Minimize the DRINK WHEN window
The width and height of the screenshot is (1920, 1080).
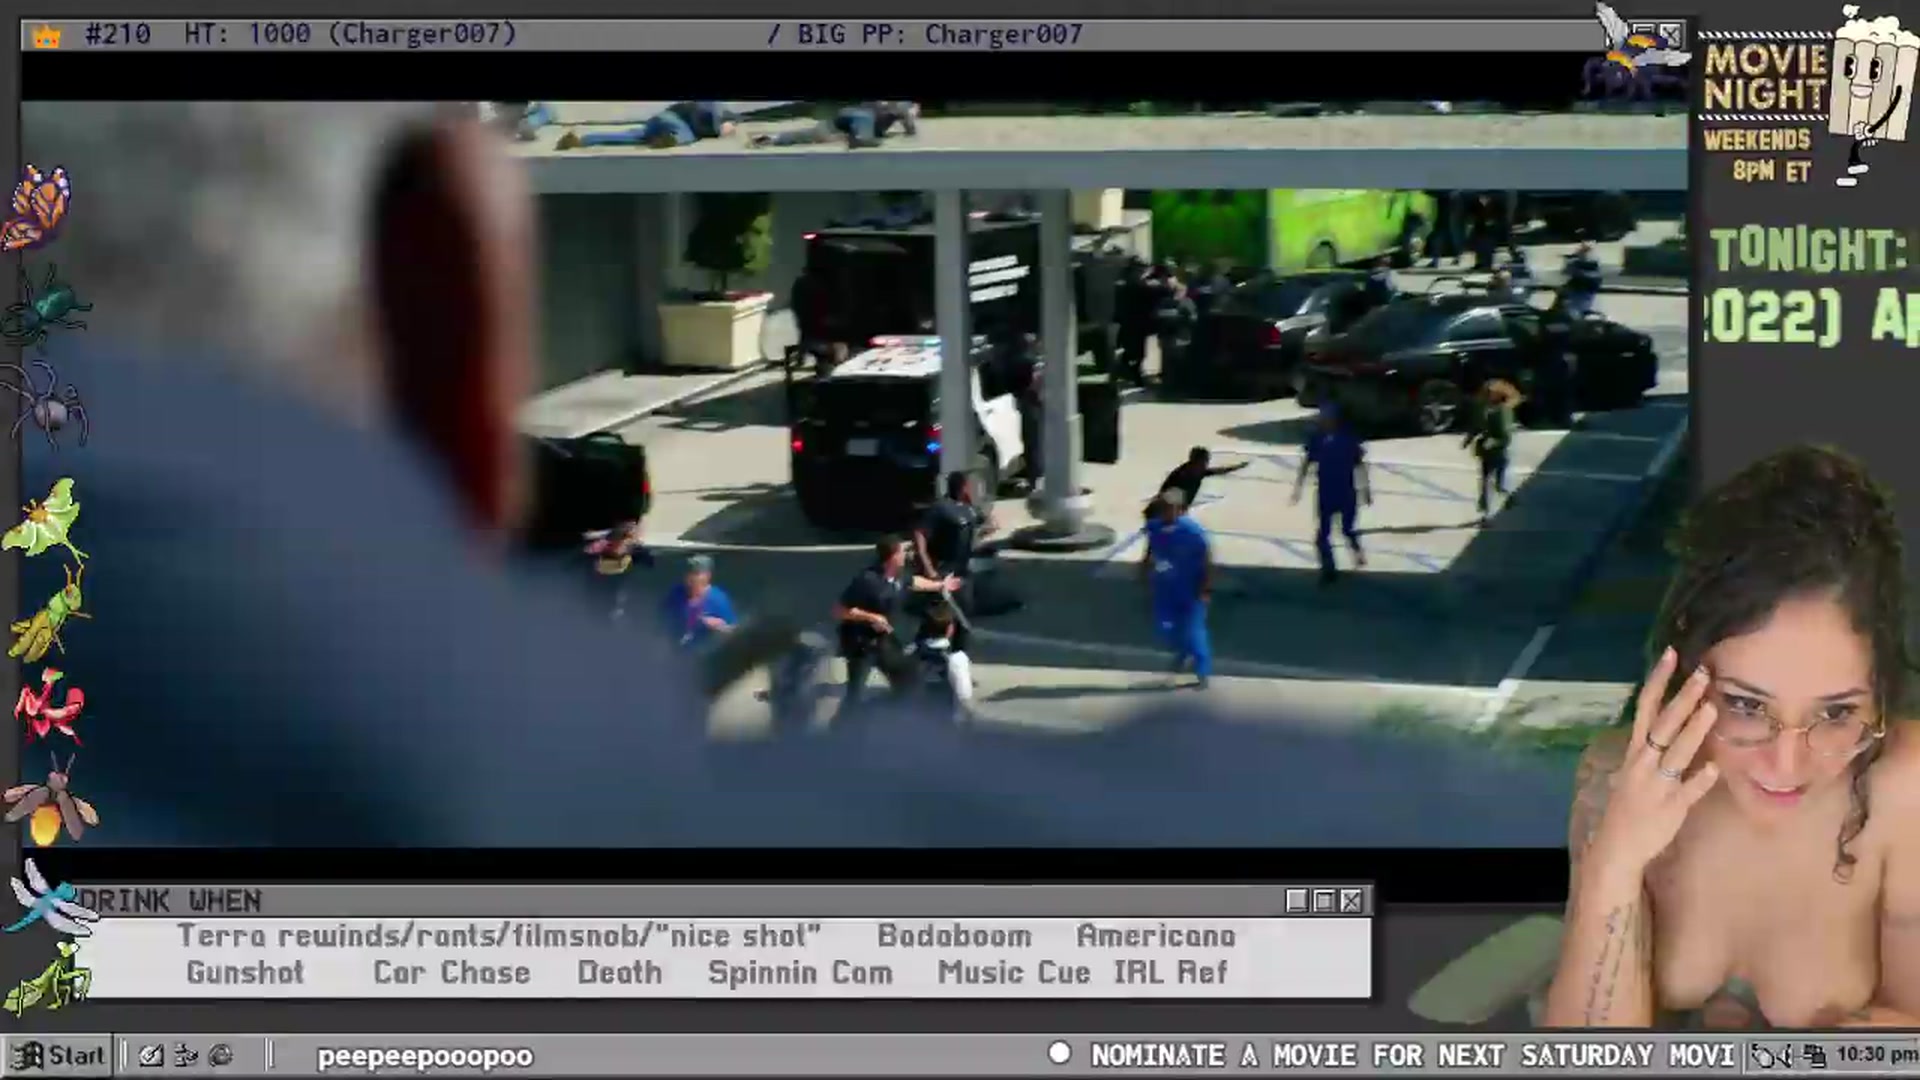click(x=1297, y=901)
